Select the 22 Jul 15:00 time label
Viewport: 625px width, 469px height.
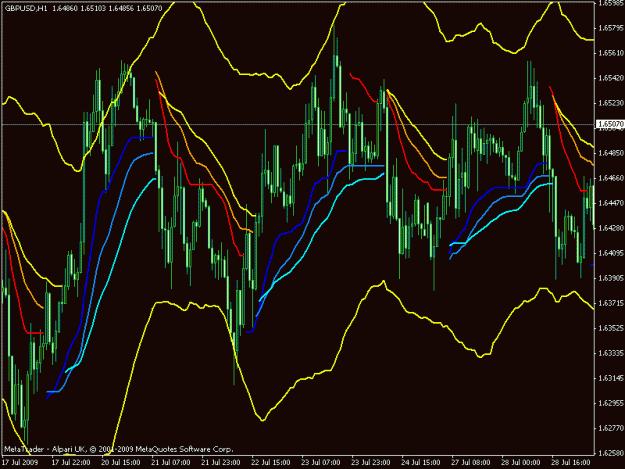pos(271,463)
